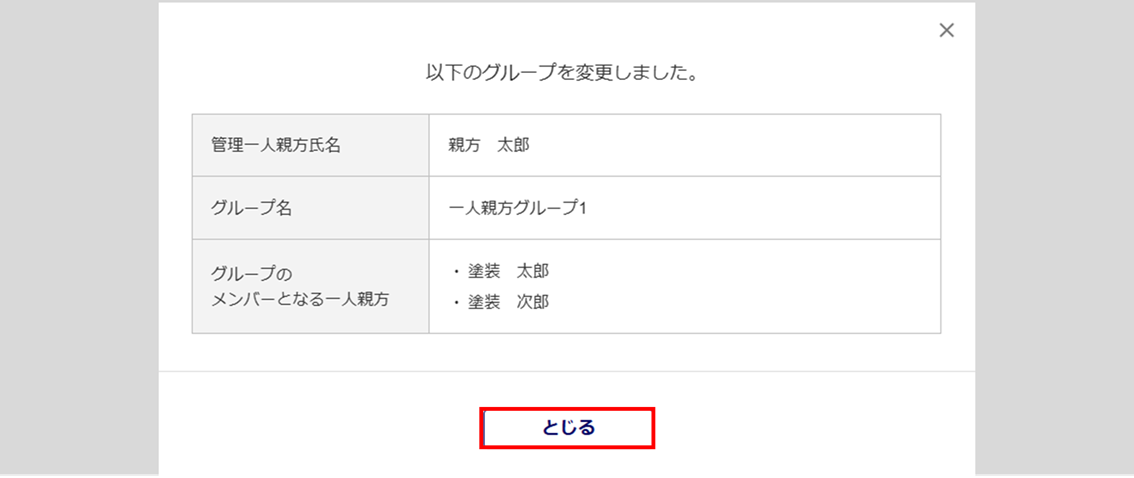Click the divider line above the とじる button
Viewport: 1134px width, 478px height.
tap(566, 371)
